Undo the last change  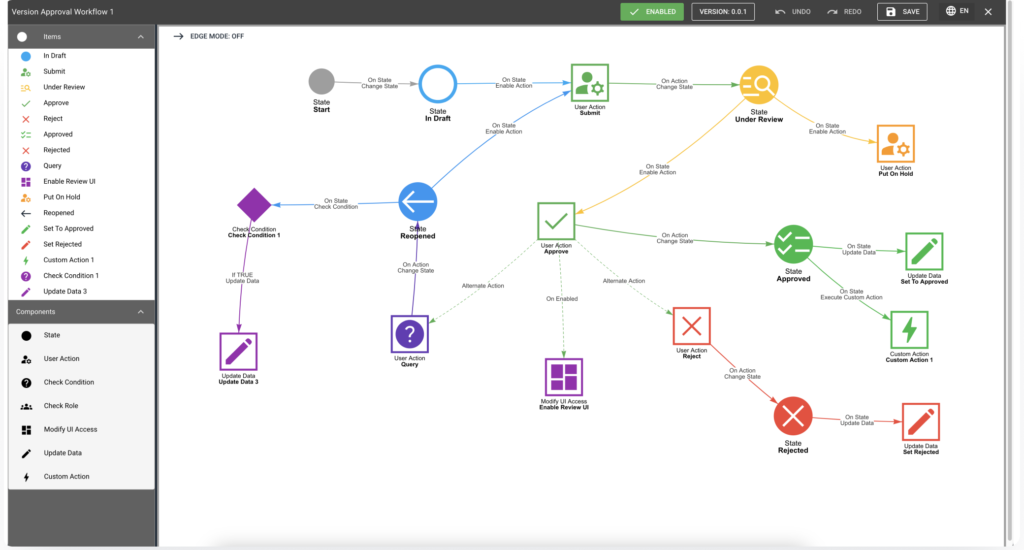tap(793, 12)
